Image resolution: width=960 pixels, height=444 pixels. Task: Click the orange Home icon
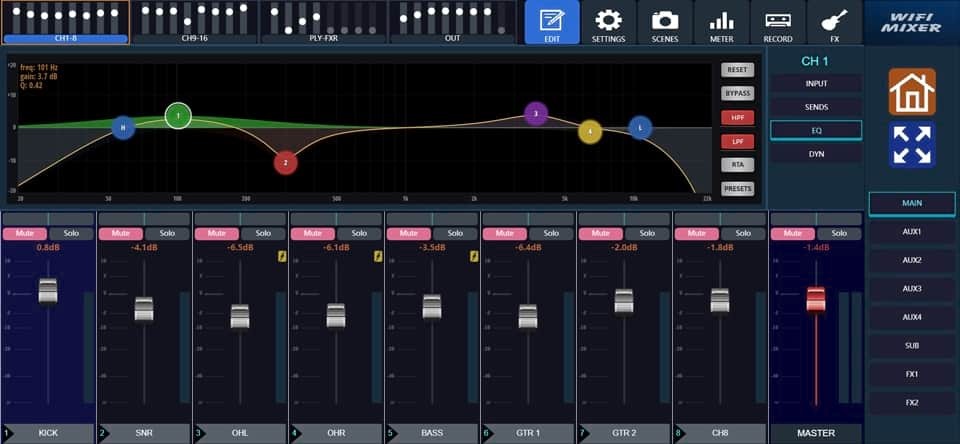pos(912,92)
